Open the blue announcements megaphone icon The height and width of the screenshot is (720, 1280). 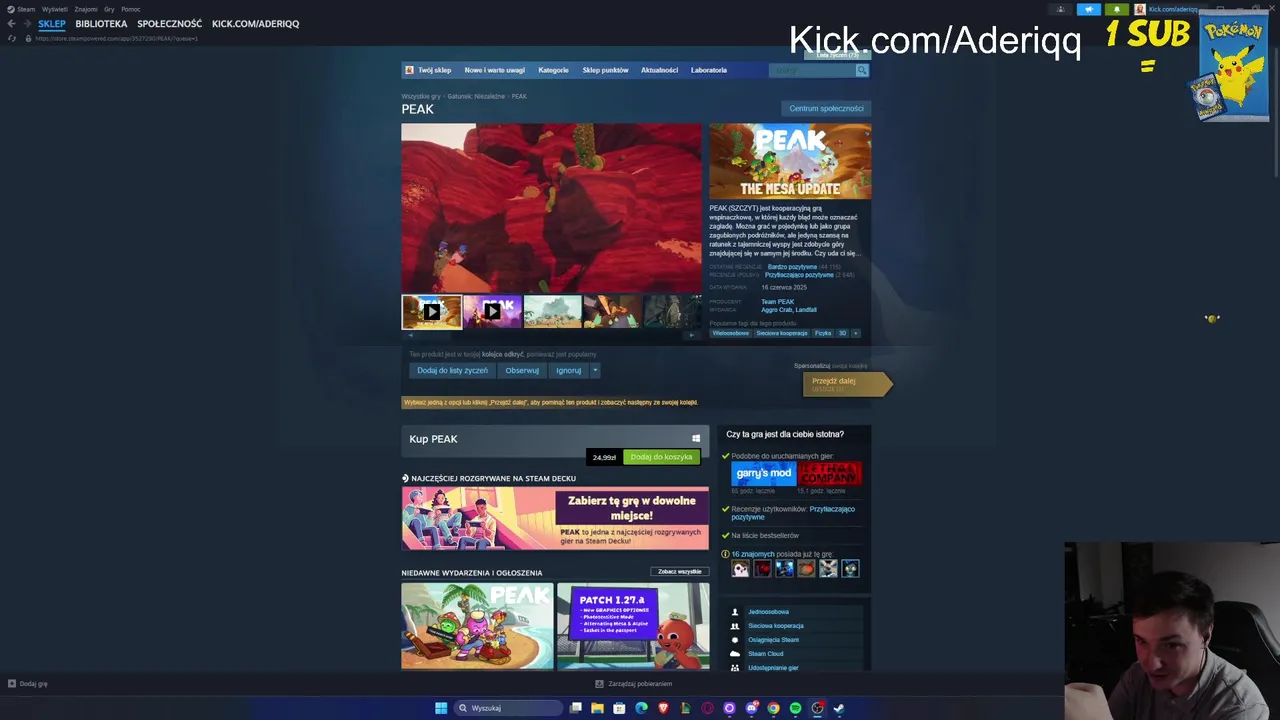pos(1089,9)
